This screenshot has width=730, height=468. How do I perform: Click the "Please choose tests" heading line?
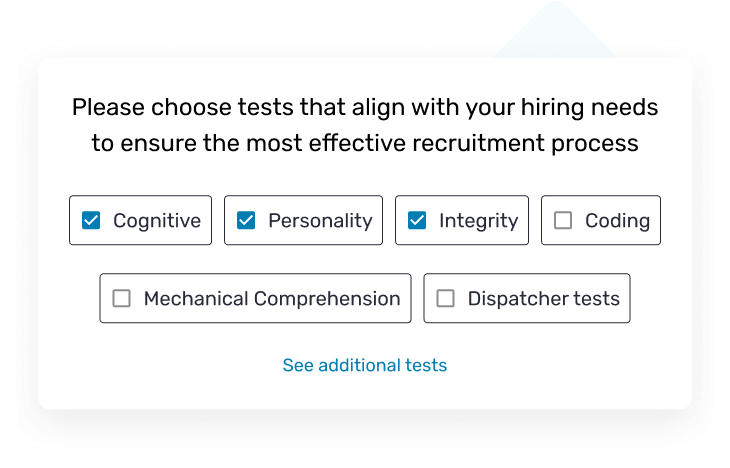click(x=365, y=107)
